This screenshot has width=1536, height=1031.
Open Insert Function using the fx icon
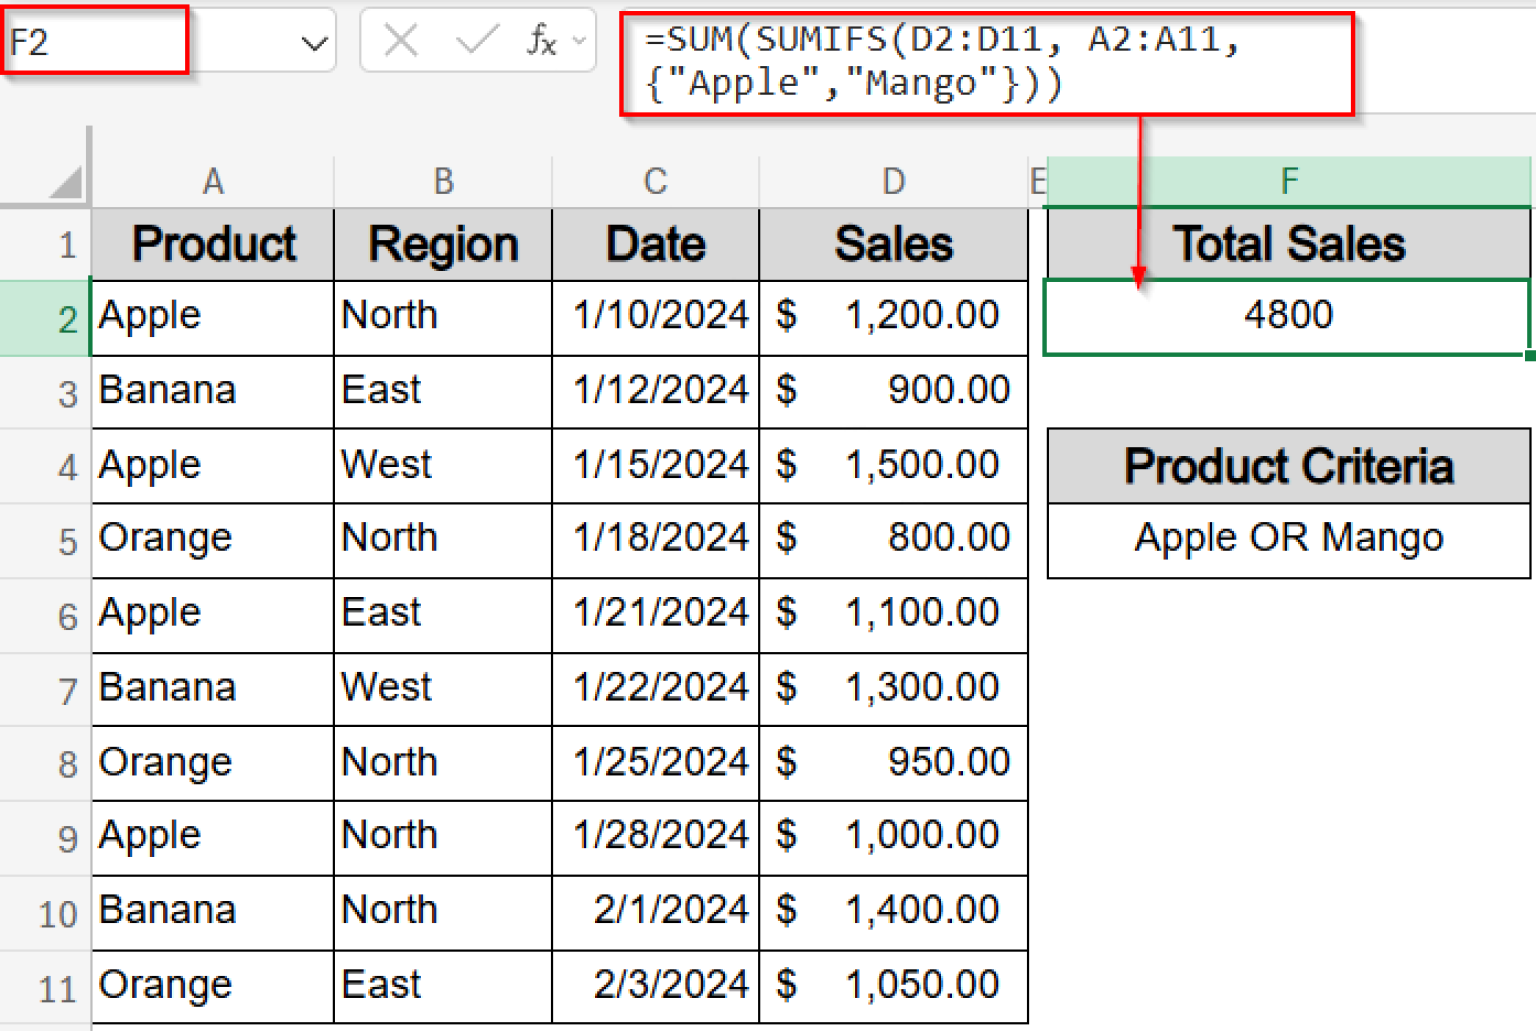(543, 41)
